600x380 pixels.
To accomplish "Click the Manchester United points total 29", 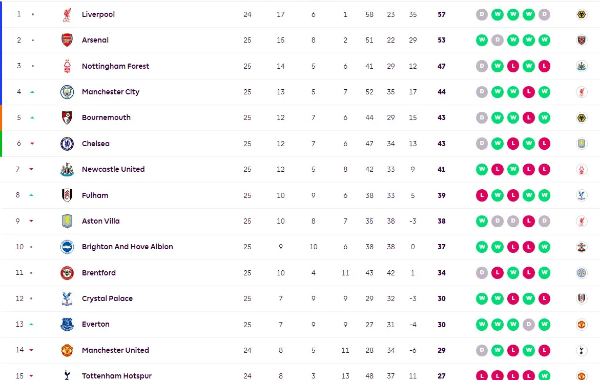I will pyautogui.click(x=441, y=350).
